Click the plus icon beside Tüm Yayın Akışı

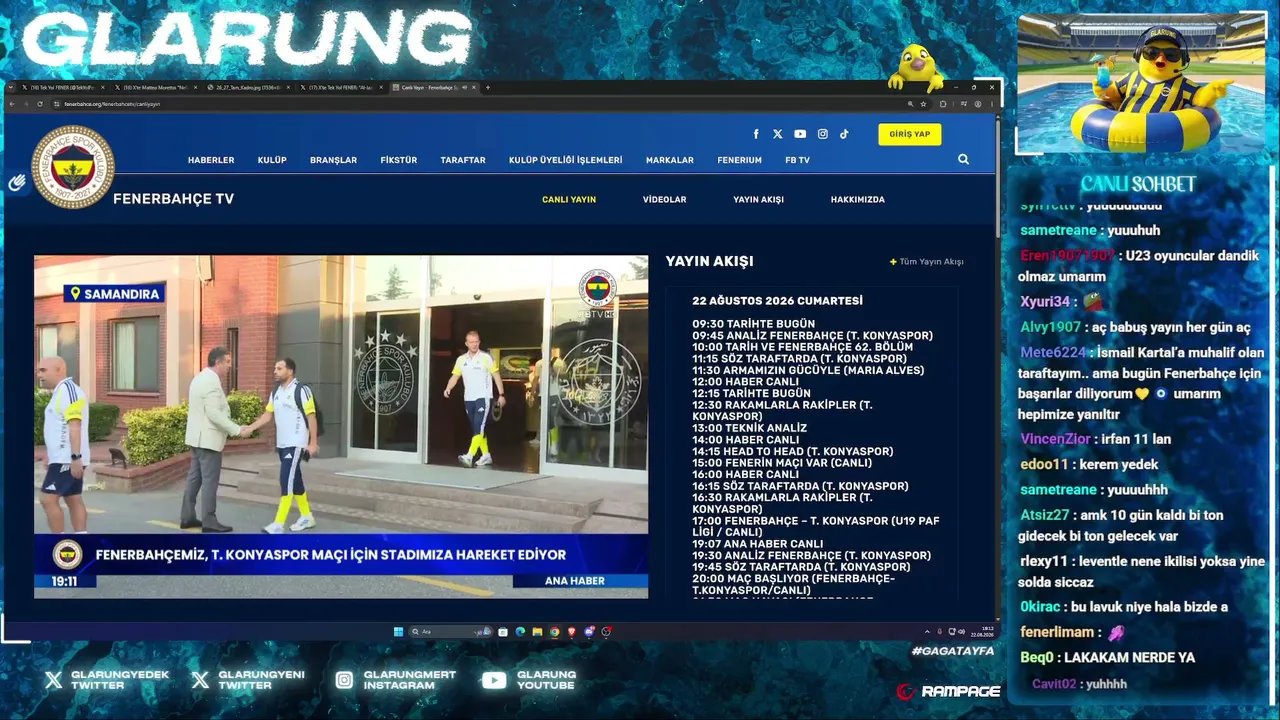pos(893,262)
